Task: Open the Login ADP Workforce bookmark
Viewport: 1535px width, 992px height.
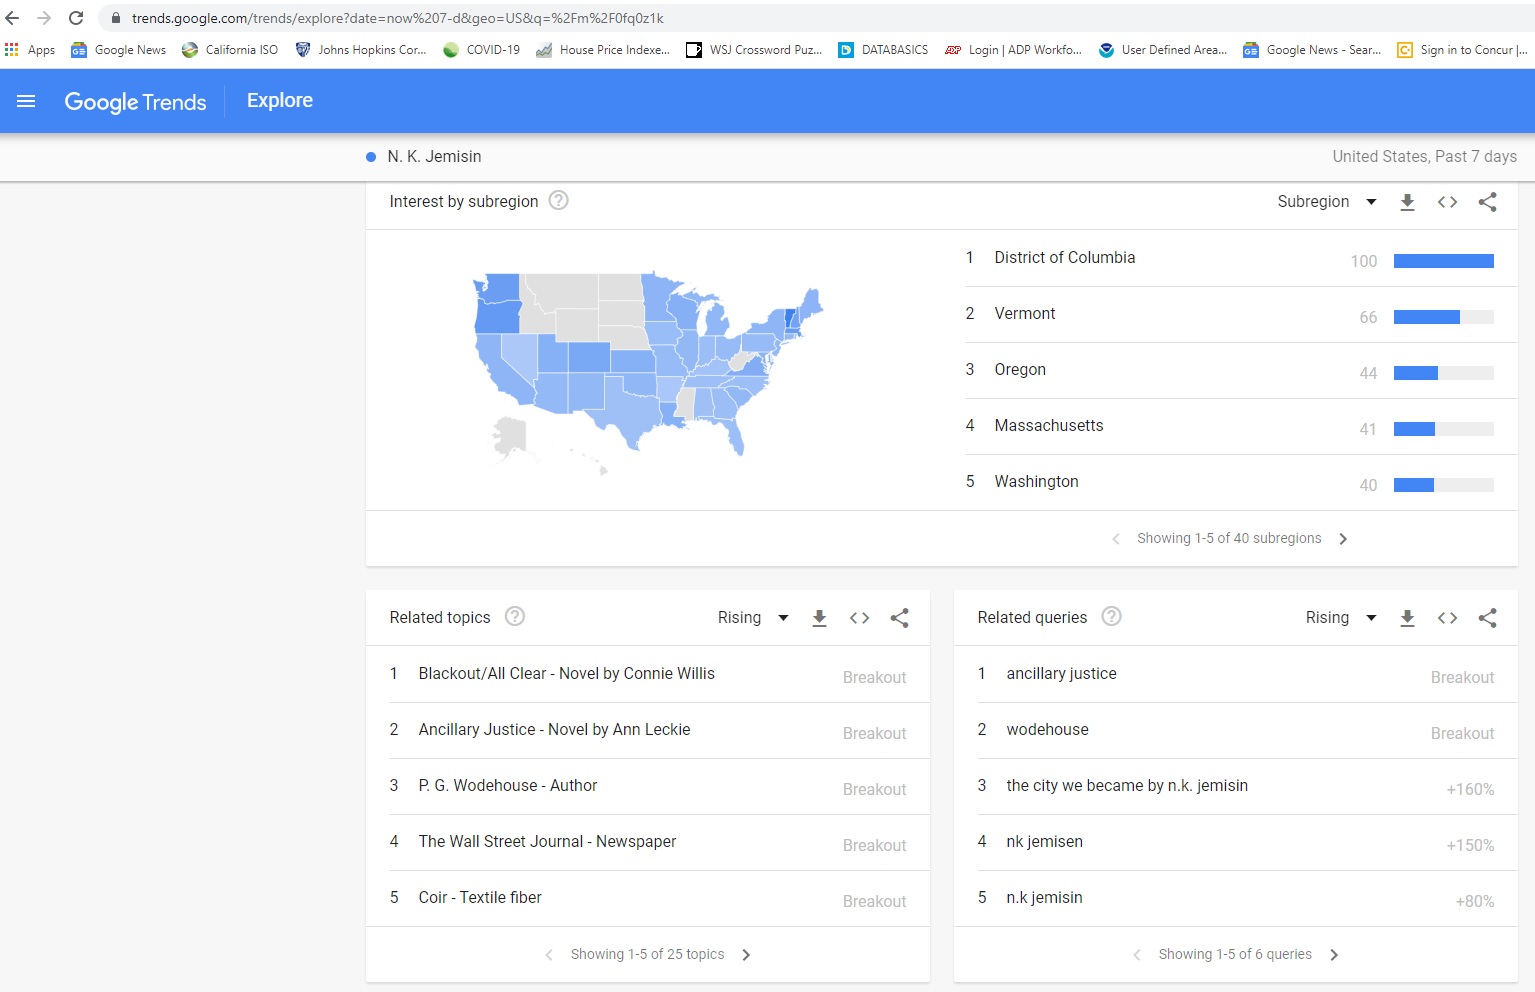Action: (x=1013, y=50)
